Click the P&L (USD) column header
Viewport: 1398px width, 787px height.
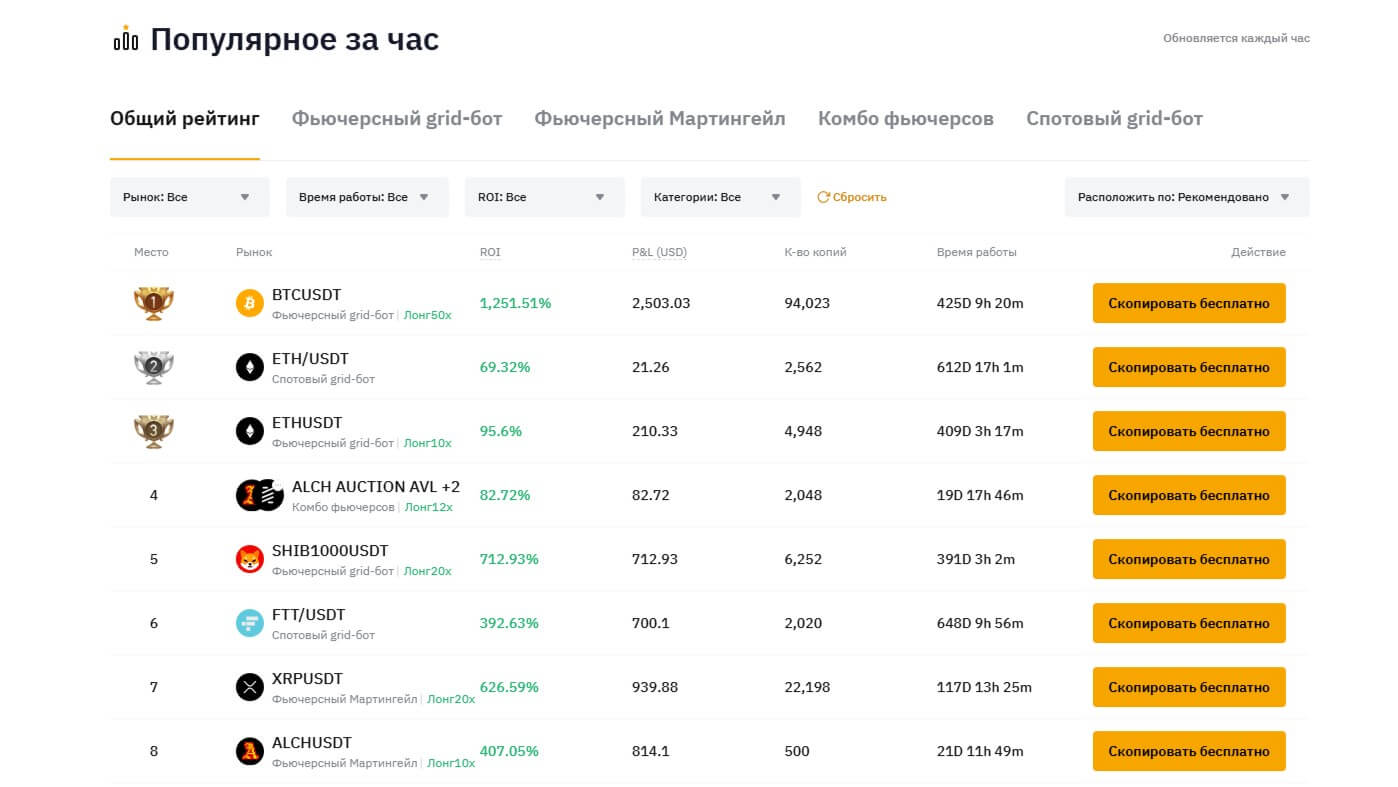tap(659, 252)
